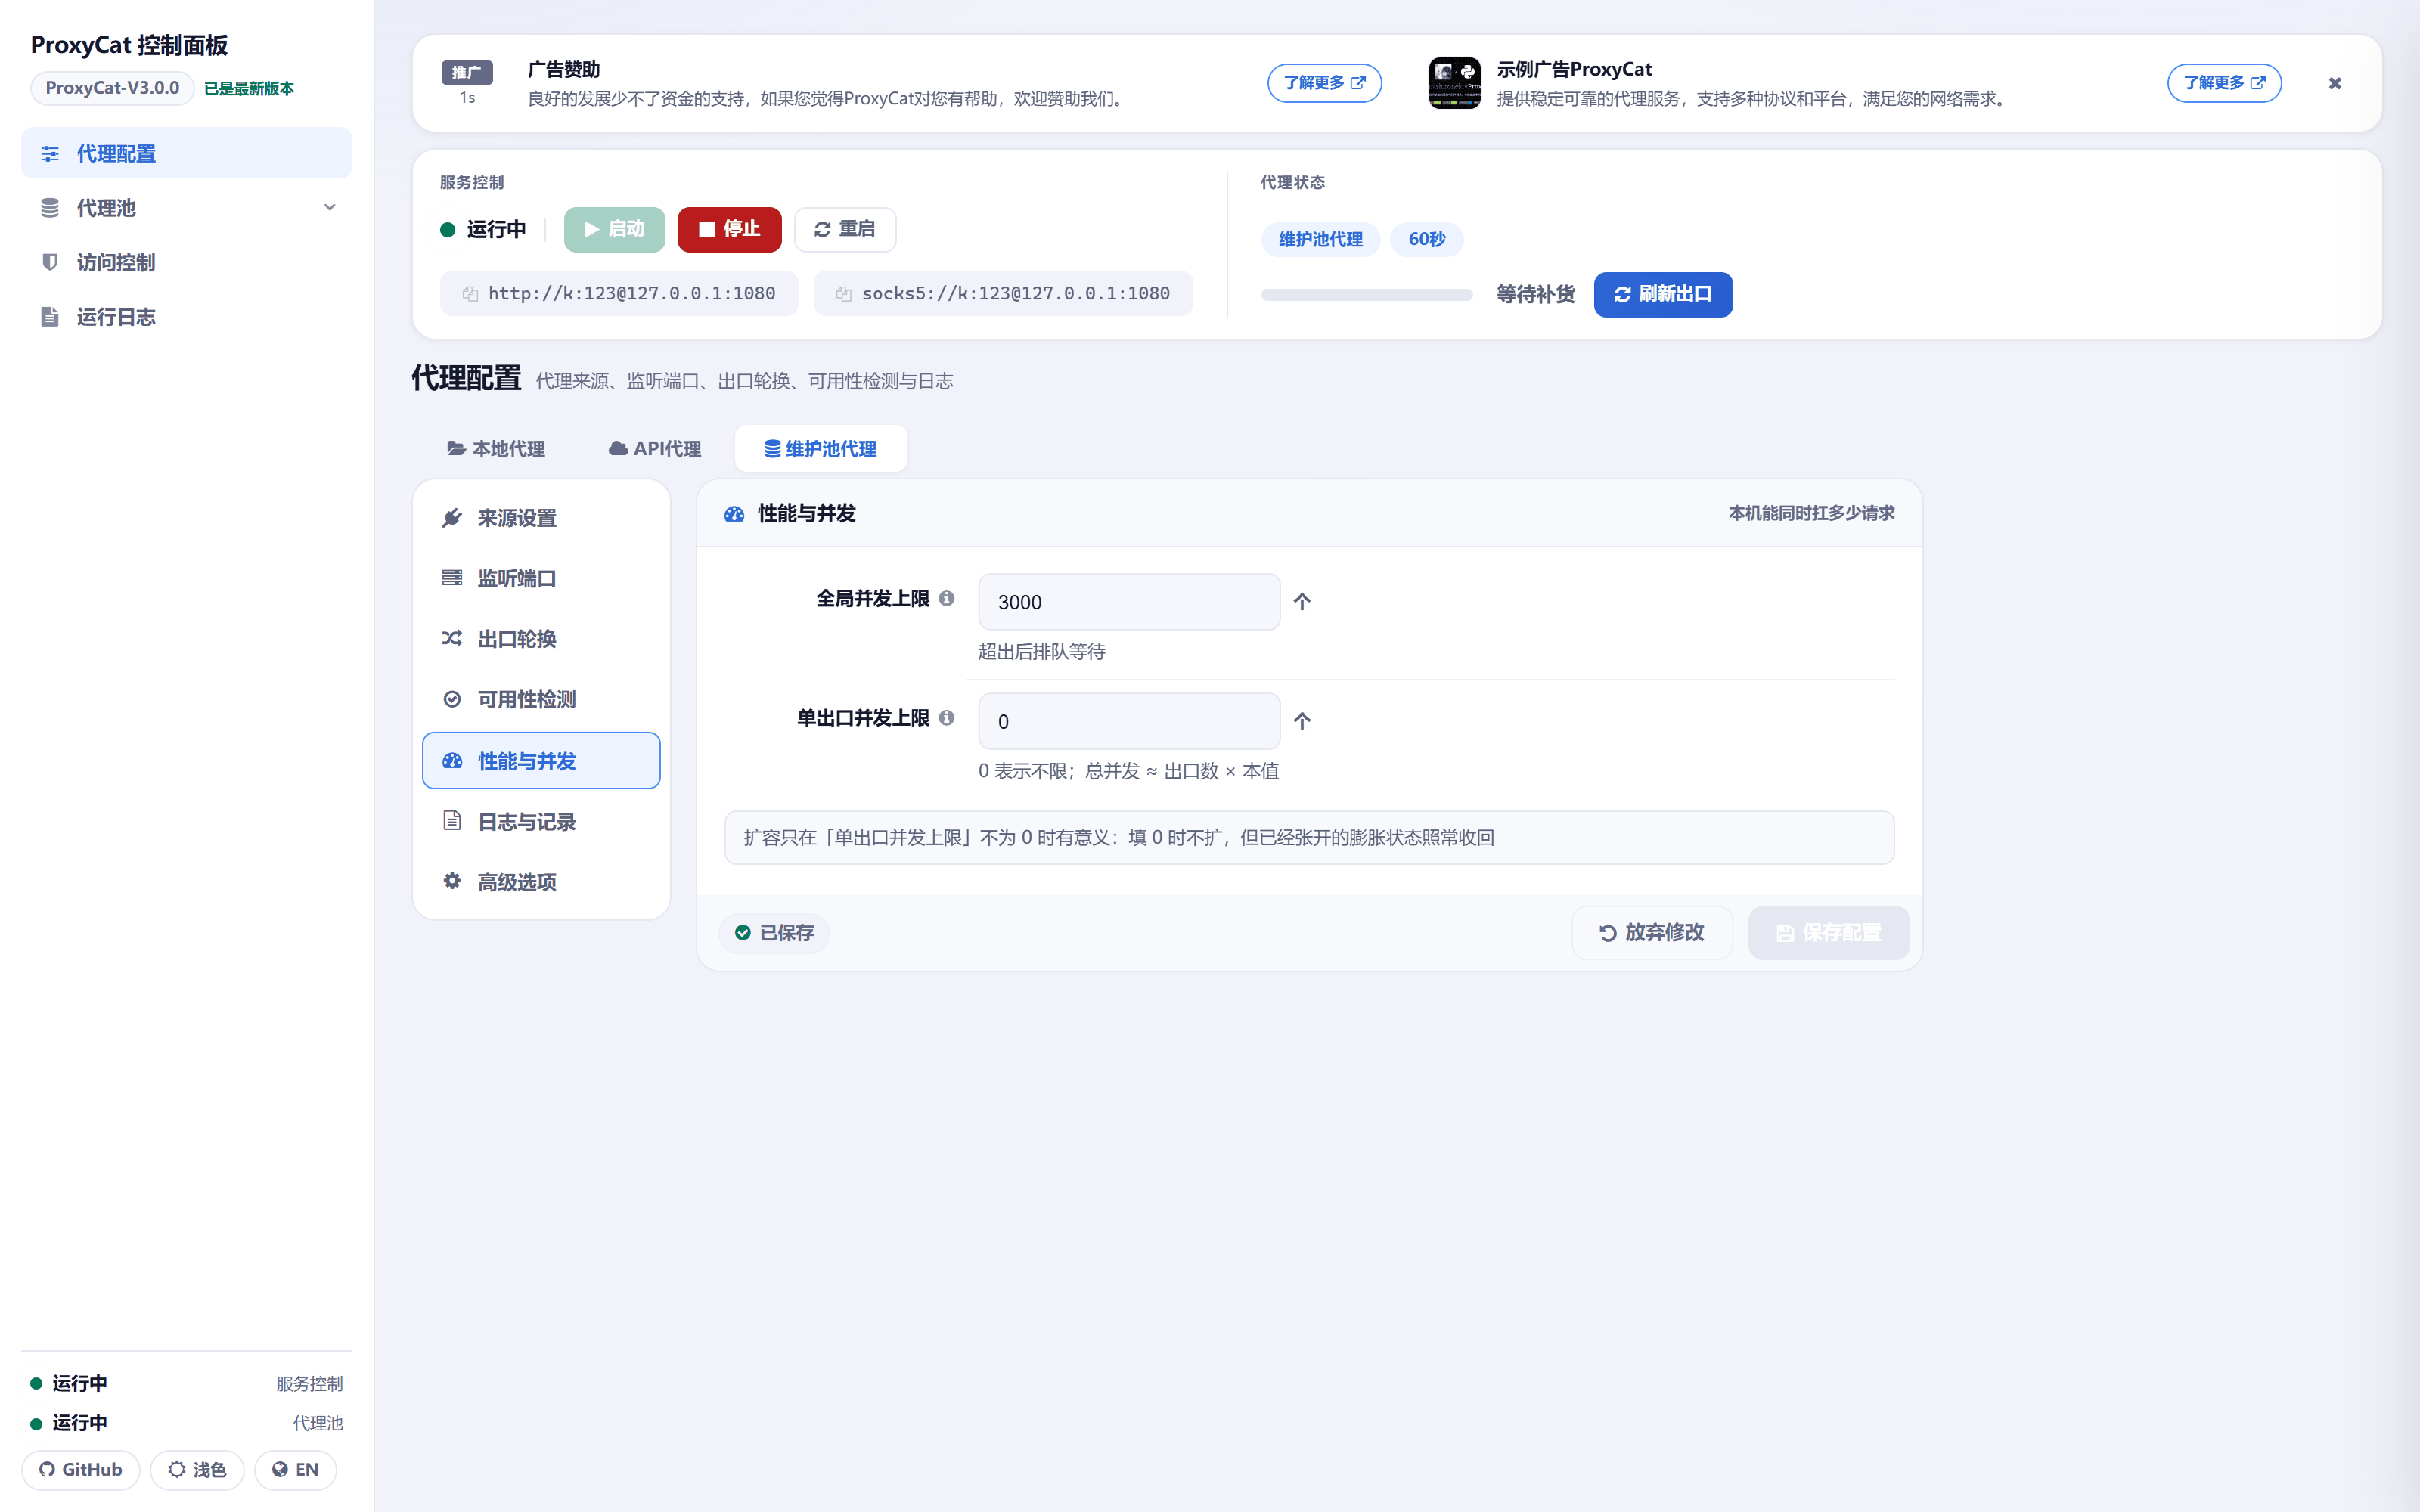Open 出口轮换 section
Screen dimensions: 2420x1512
(541, 639)
